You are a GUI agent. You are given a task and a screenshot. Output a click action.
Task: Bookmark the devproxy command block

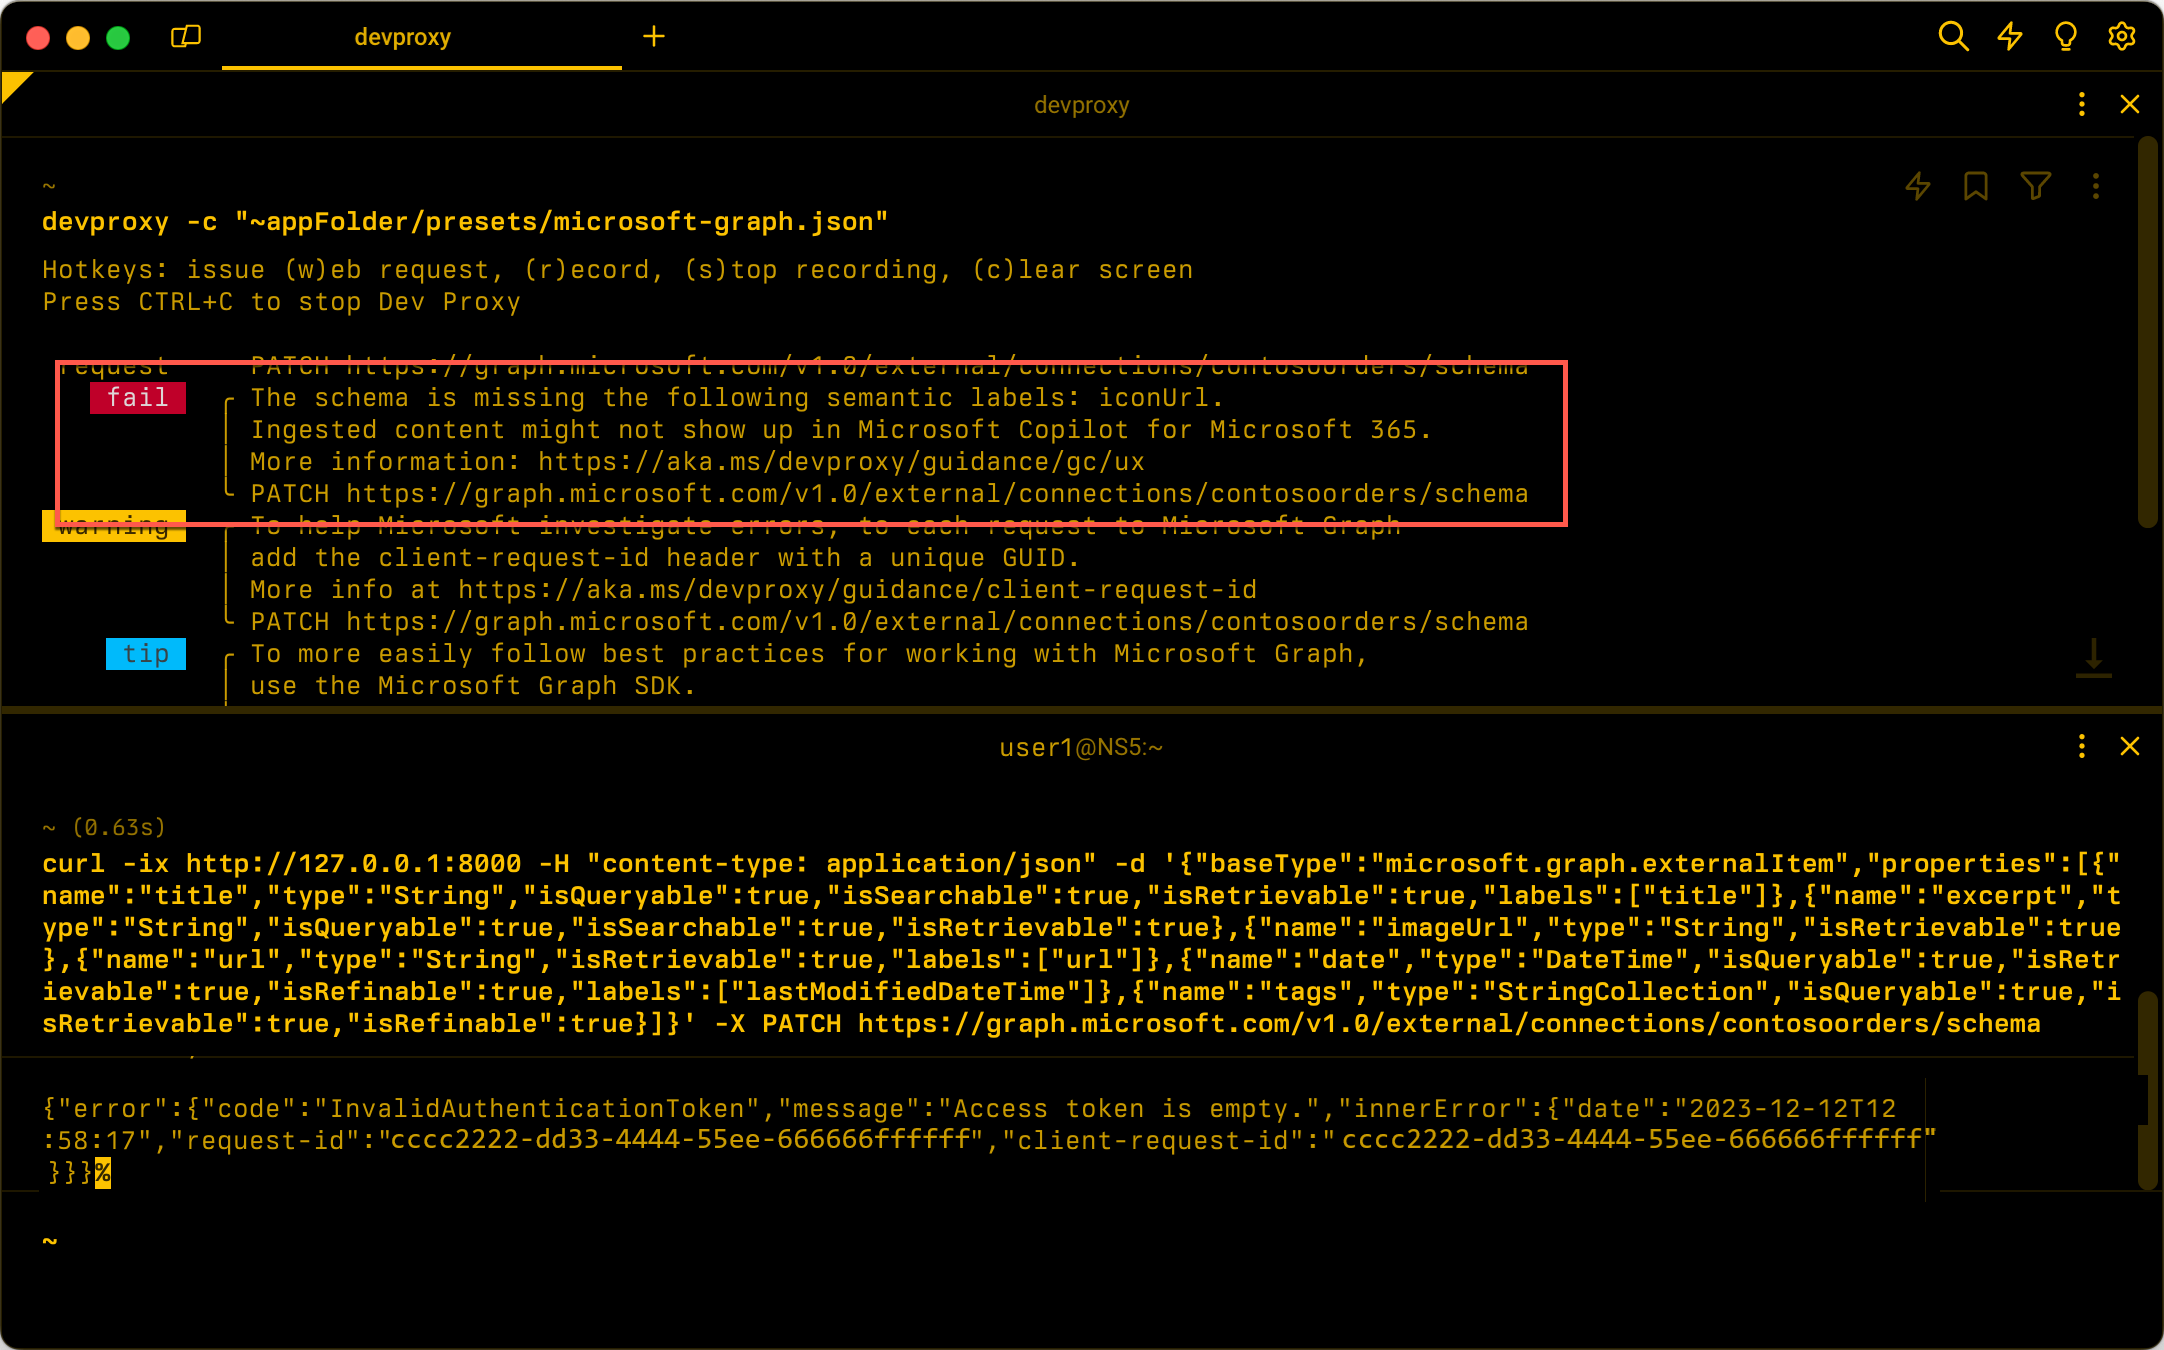pos(1975,186)
